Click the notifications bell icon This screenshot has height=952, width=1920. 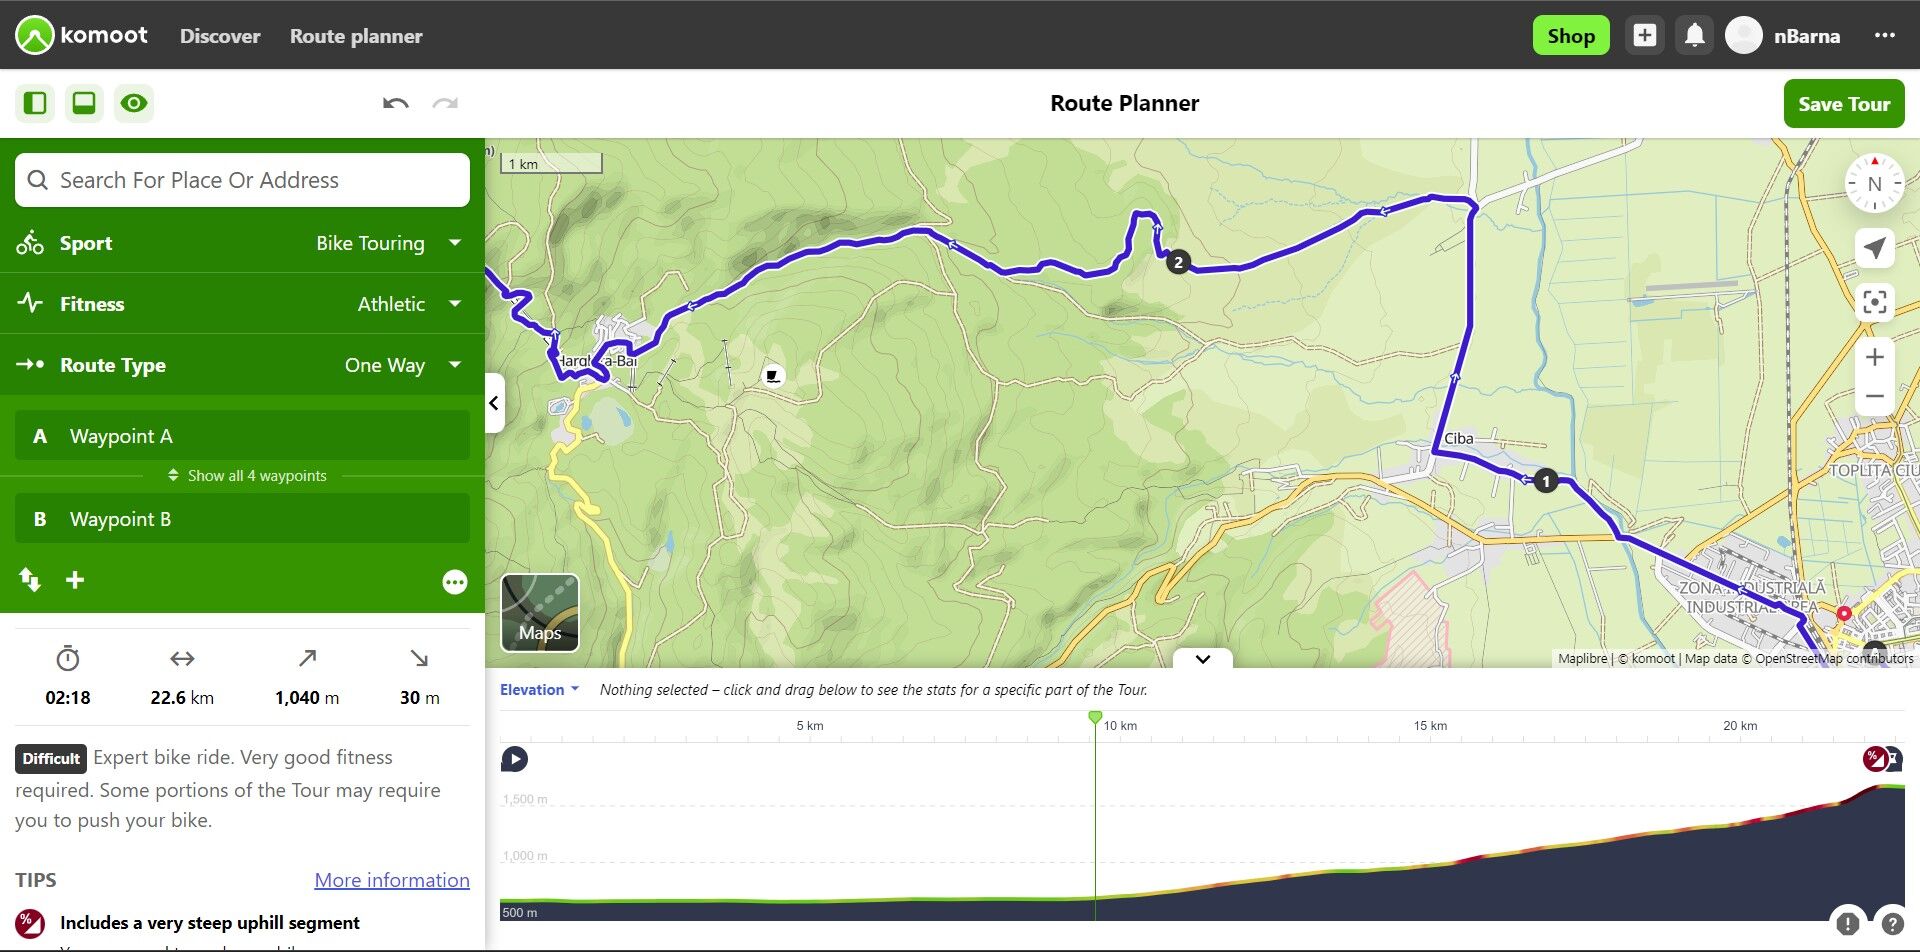1694,36
